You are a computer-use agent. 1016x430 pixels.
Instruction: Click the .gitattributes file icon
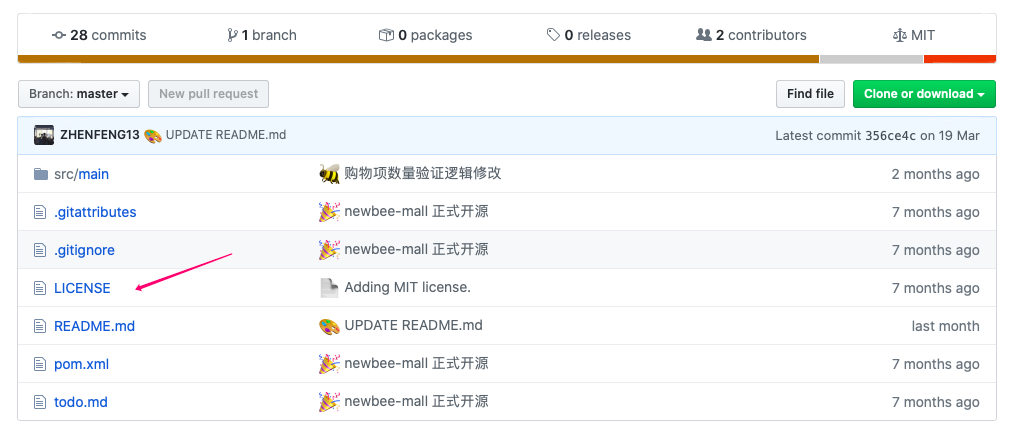41,212
